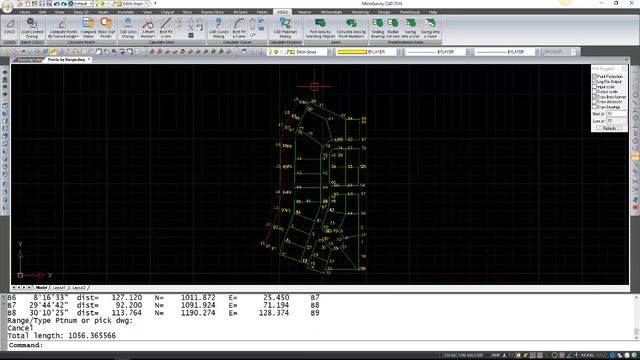The height and width of the screenshot is (360, 640).
Task: Open the title bar layer dropdown
Action: 147,4
